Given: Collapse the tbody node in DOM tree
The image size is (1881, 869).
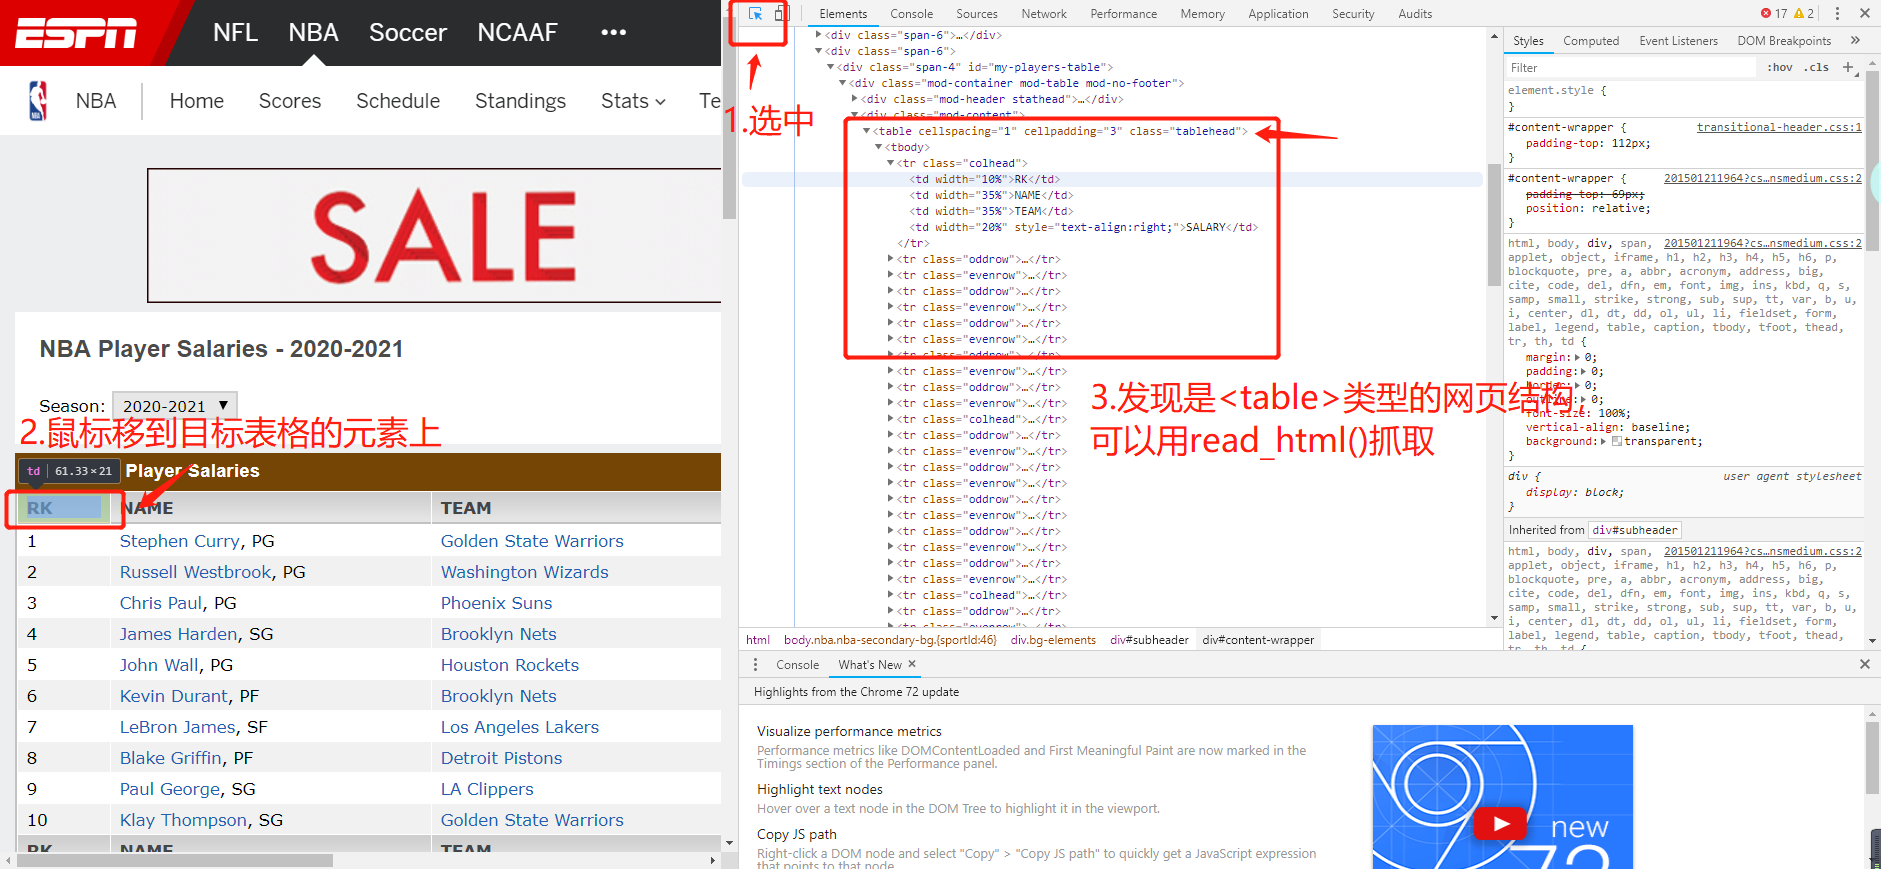Looking at the screenshot, I should coord(878,147).
